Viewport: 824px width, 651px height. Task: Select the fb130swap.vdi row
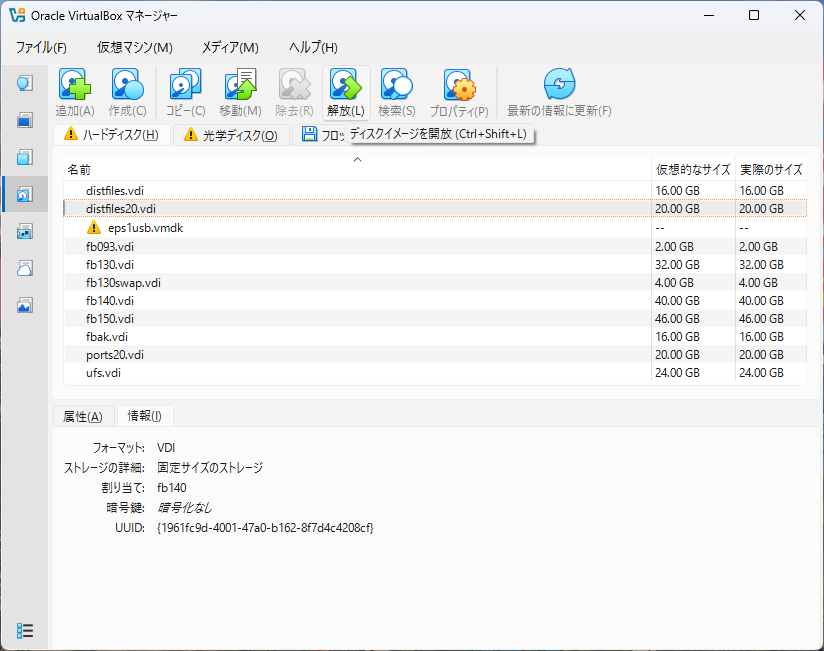pyautogui.click(x=435, y=283)
